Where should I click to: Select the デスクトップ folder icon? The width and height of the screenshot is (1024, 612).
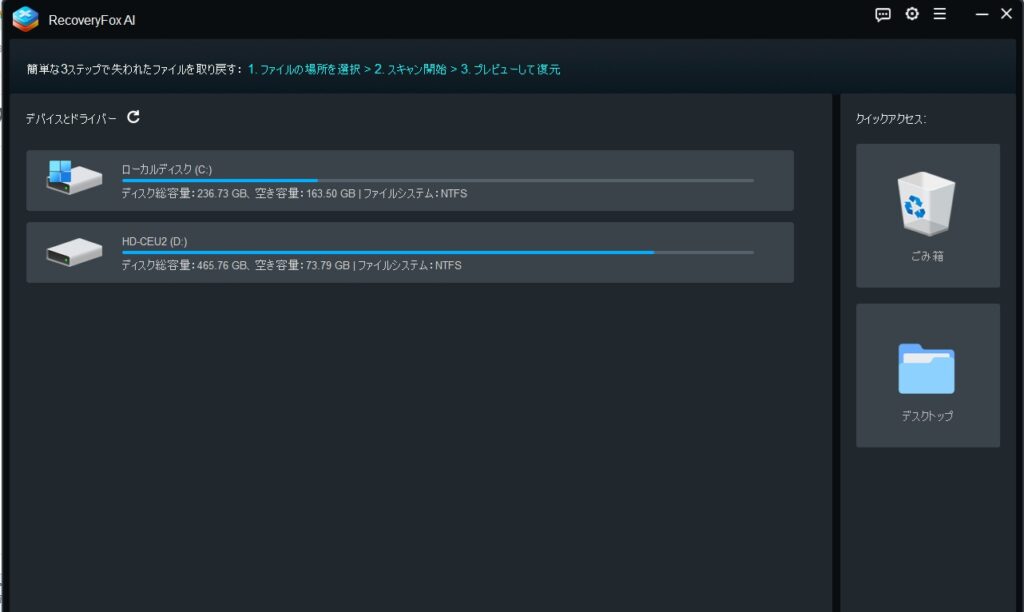coord(927,368)
